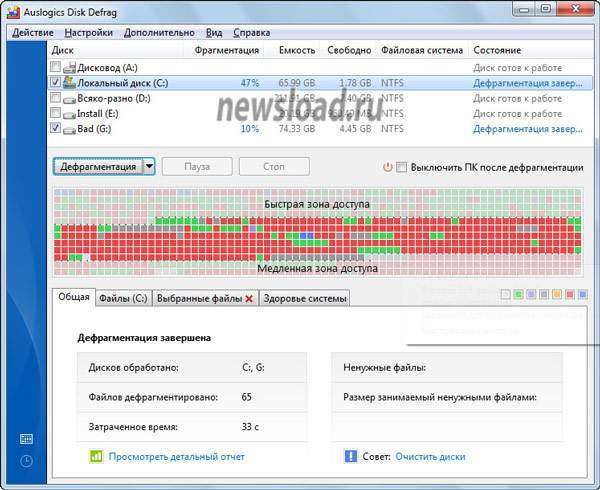Click the Пауза button
This screenshot has height=490, width=600.
click(x=197, y=166)
